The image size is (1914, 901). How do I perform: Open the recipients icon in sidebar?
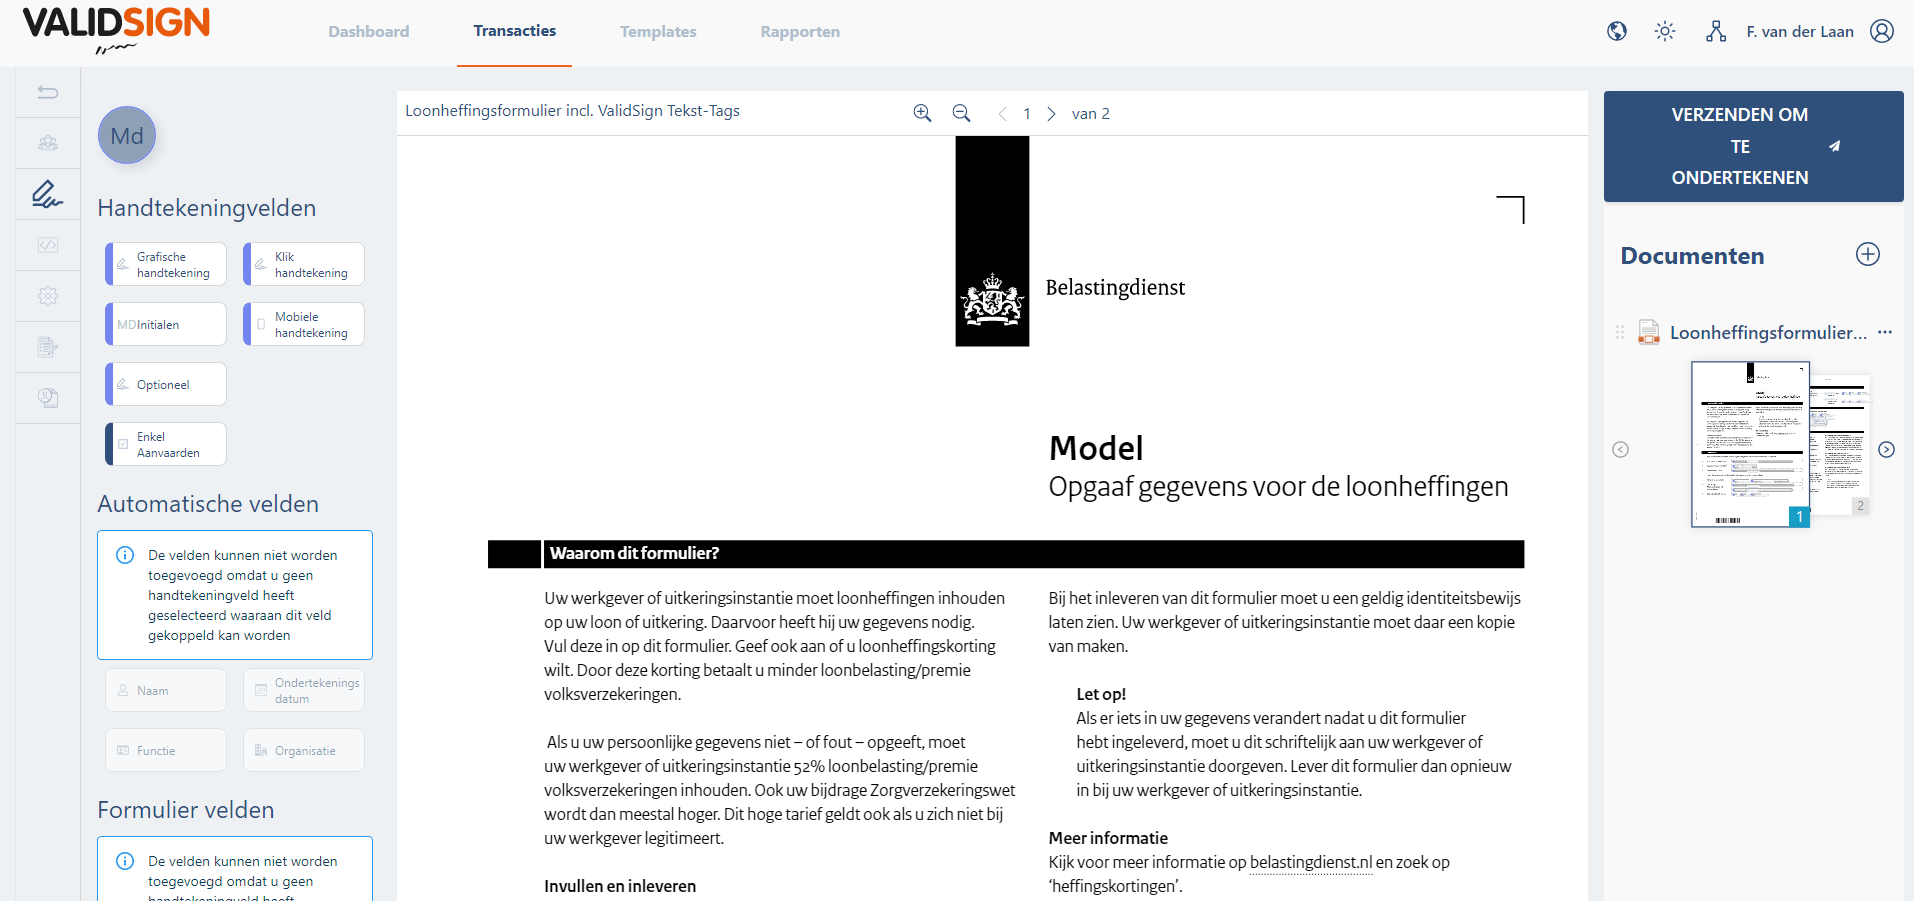(x=48, y=143)
